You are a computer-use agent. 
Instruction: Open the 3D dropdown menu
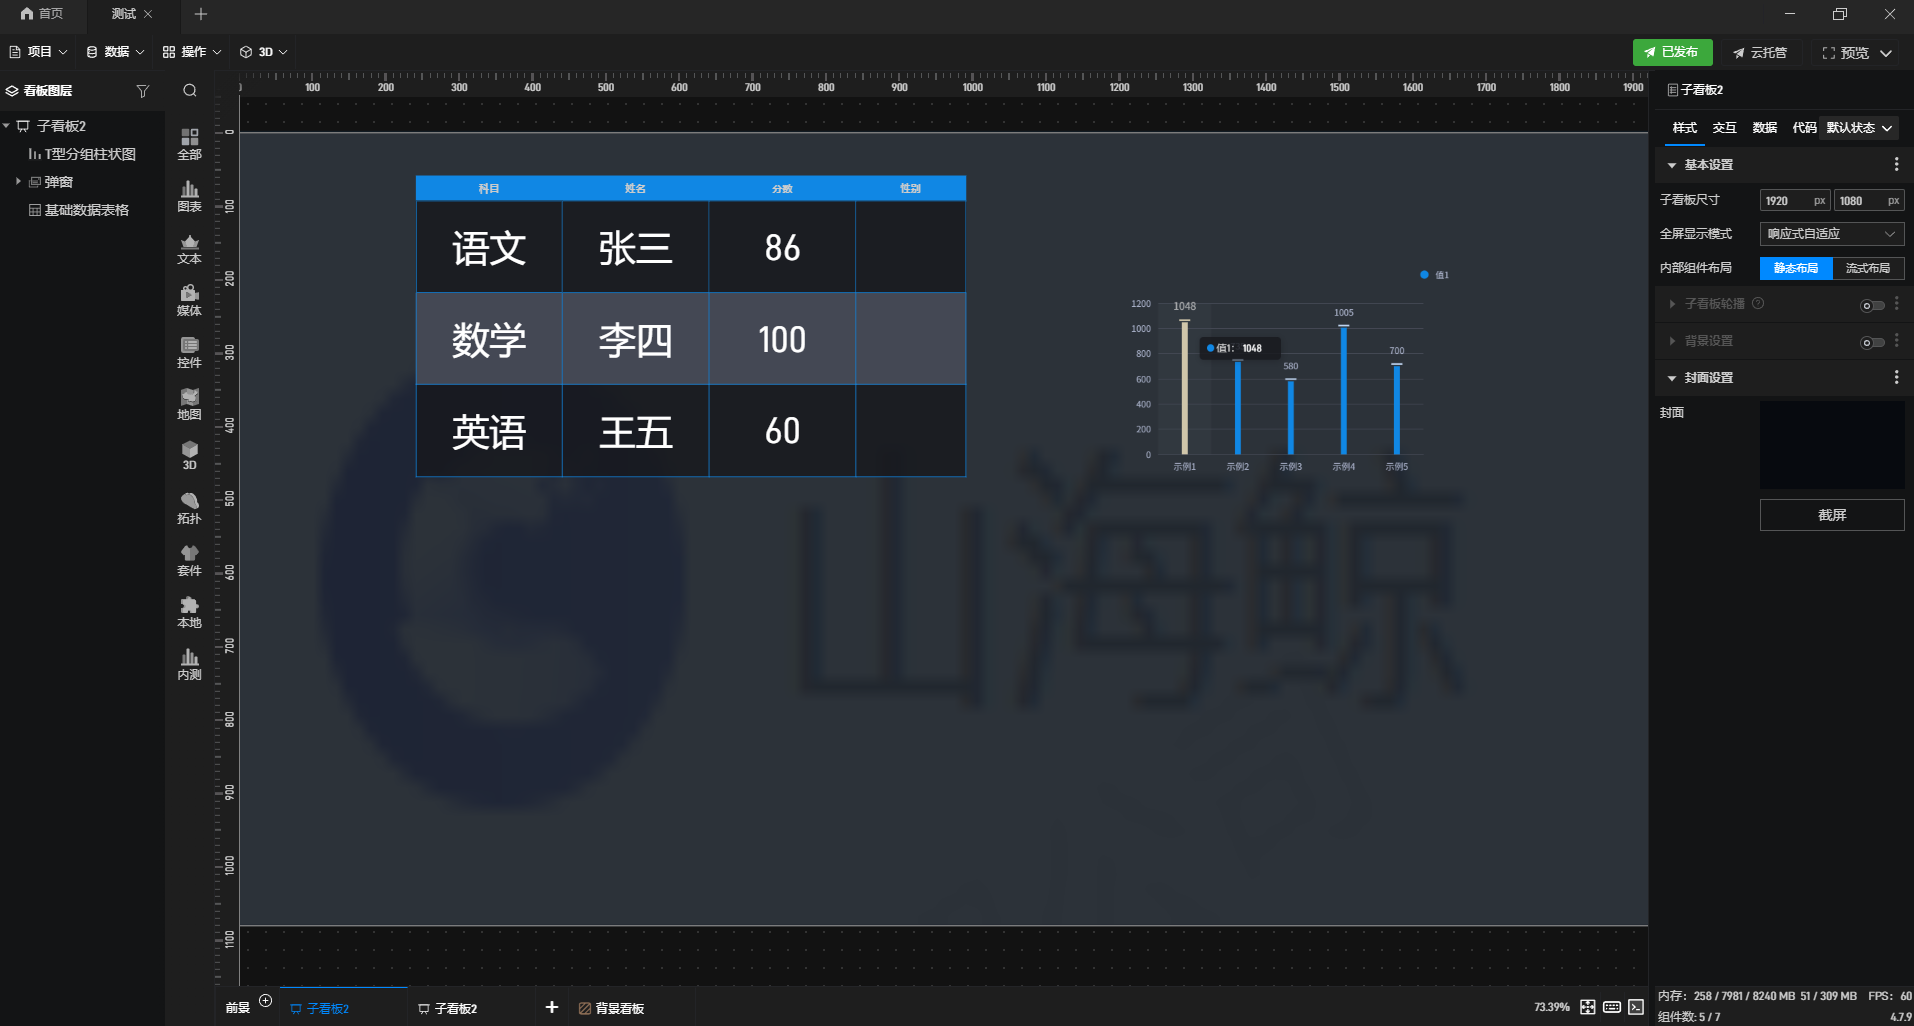(264, 52)
